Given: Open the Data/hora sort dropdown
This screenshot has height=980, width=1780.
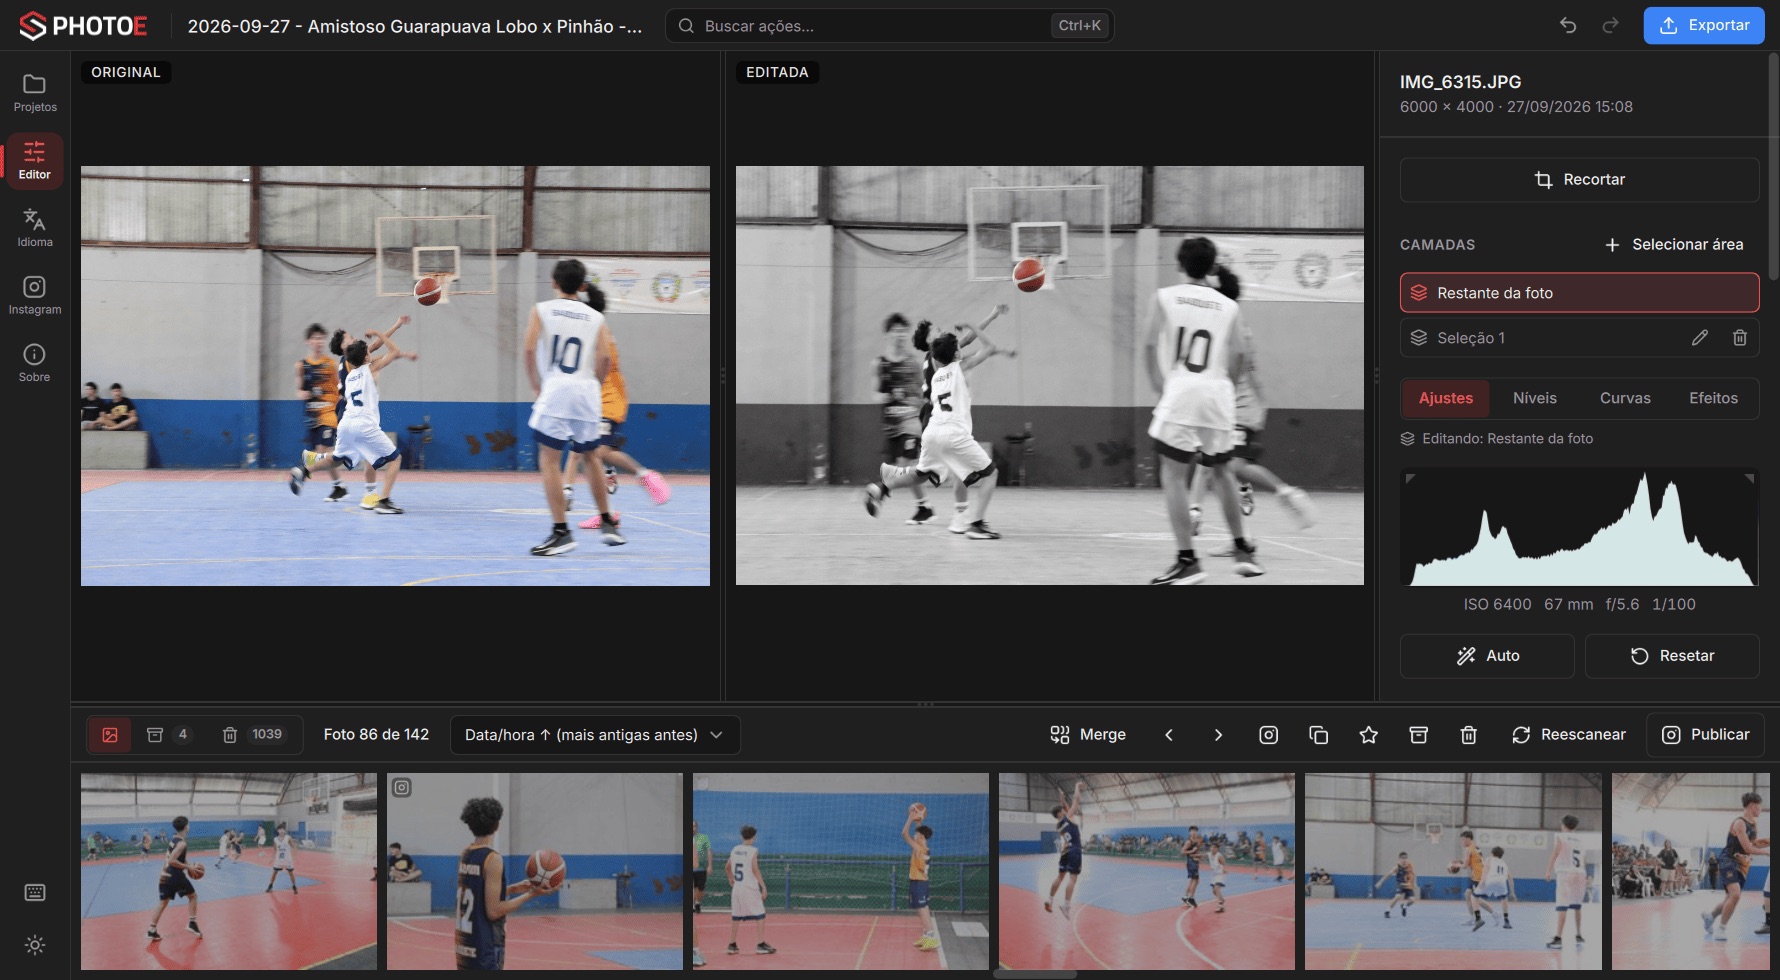Looking at the screenshot, I should tap(595, 735).
